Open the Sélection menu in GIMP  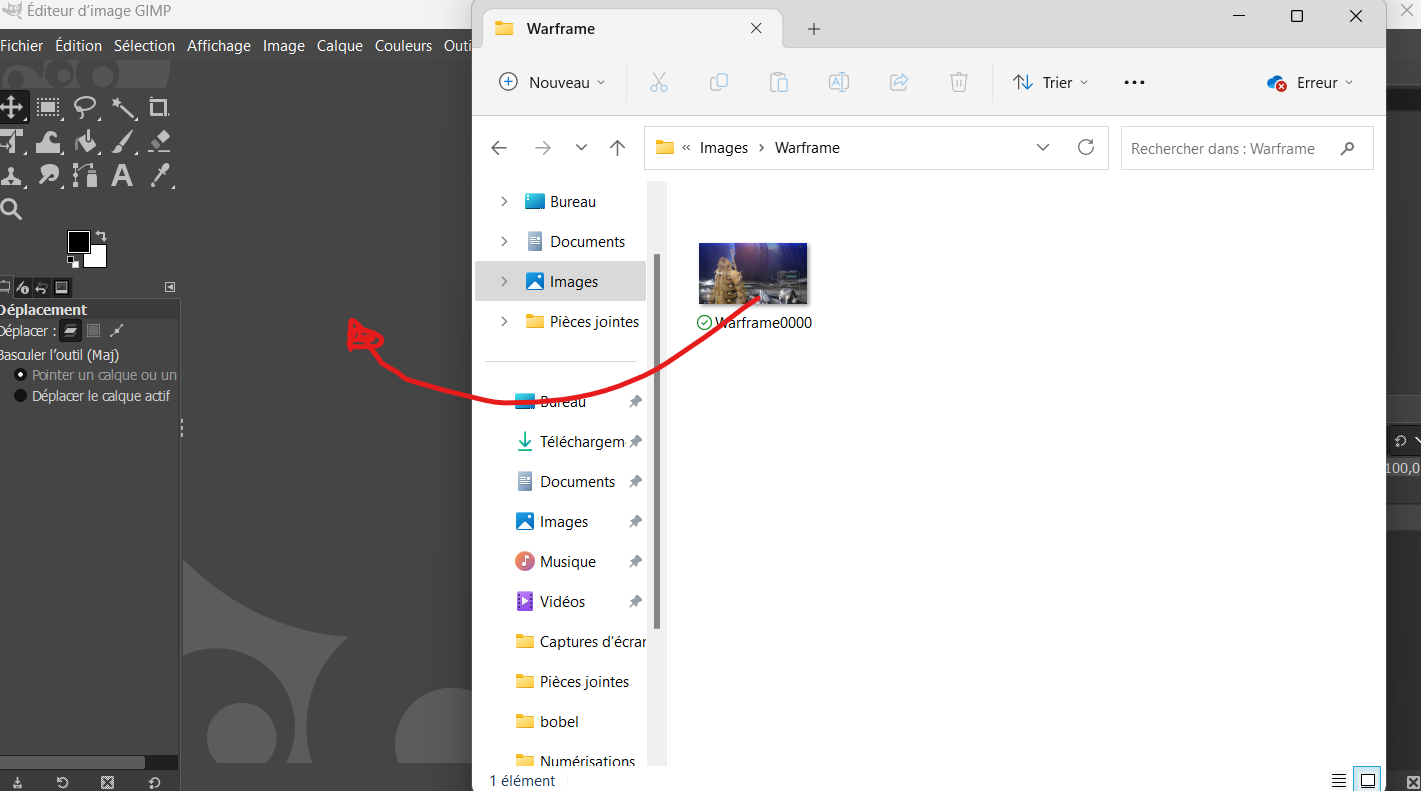pyautogui.click(x=144, y=45)
